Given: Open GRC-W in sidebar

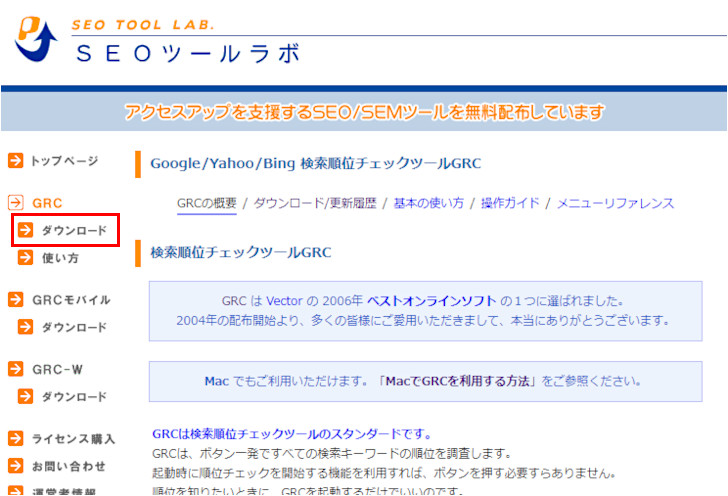Looking at the screenshot, I should point(58,370).
